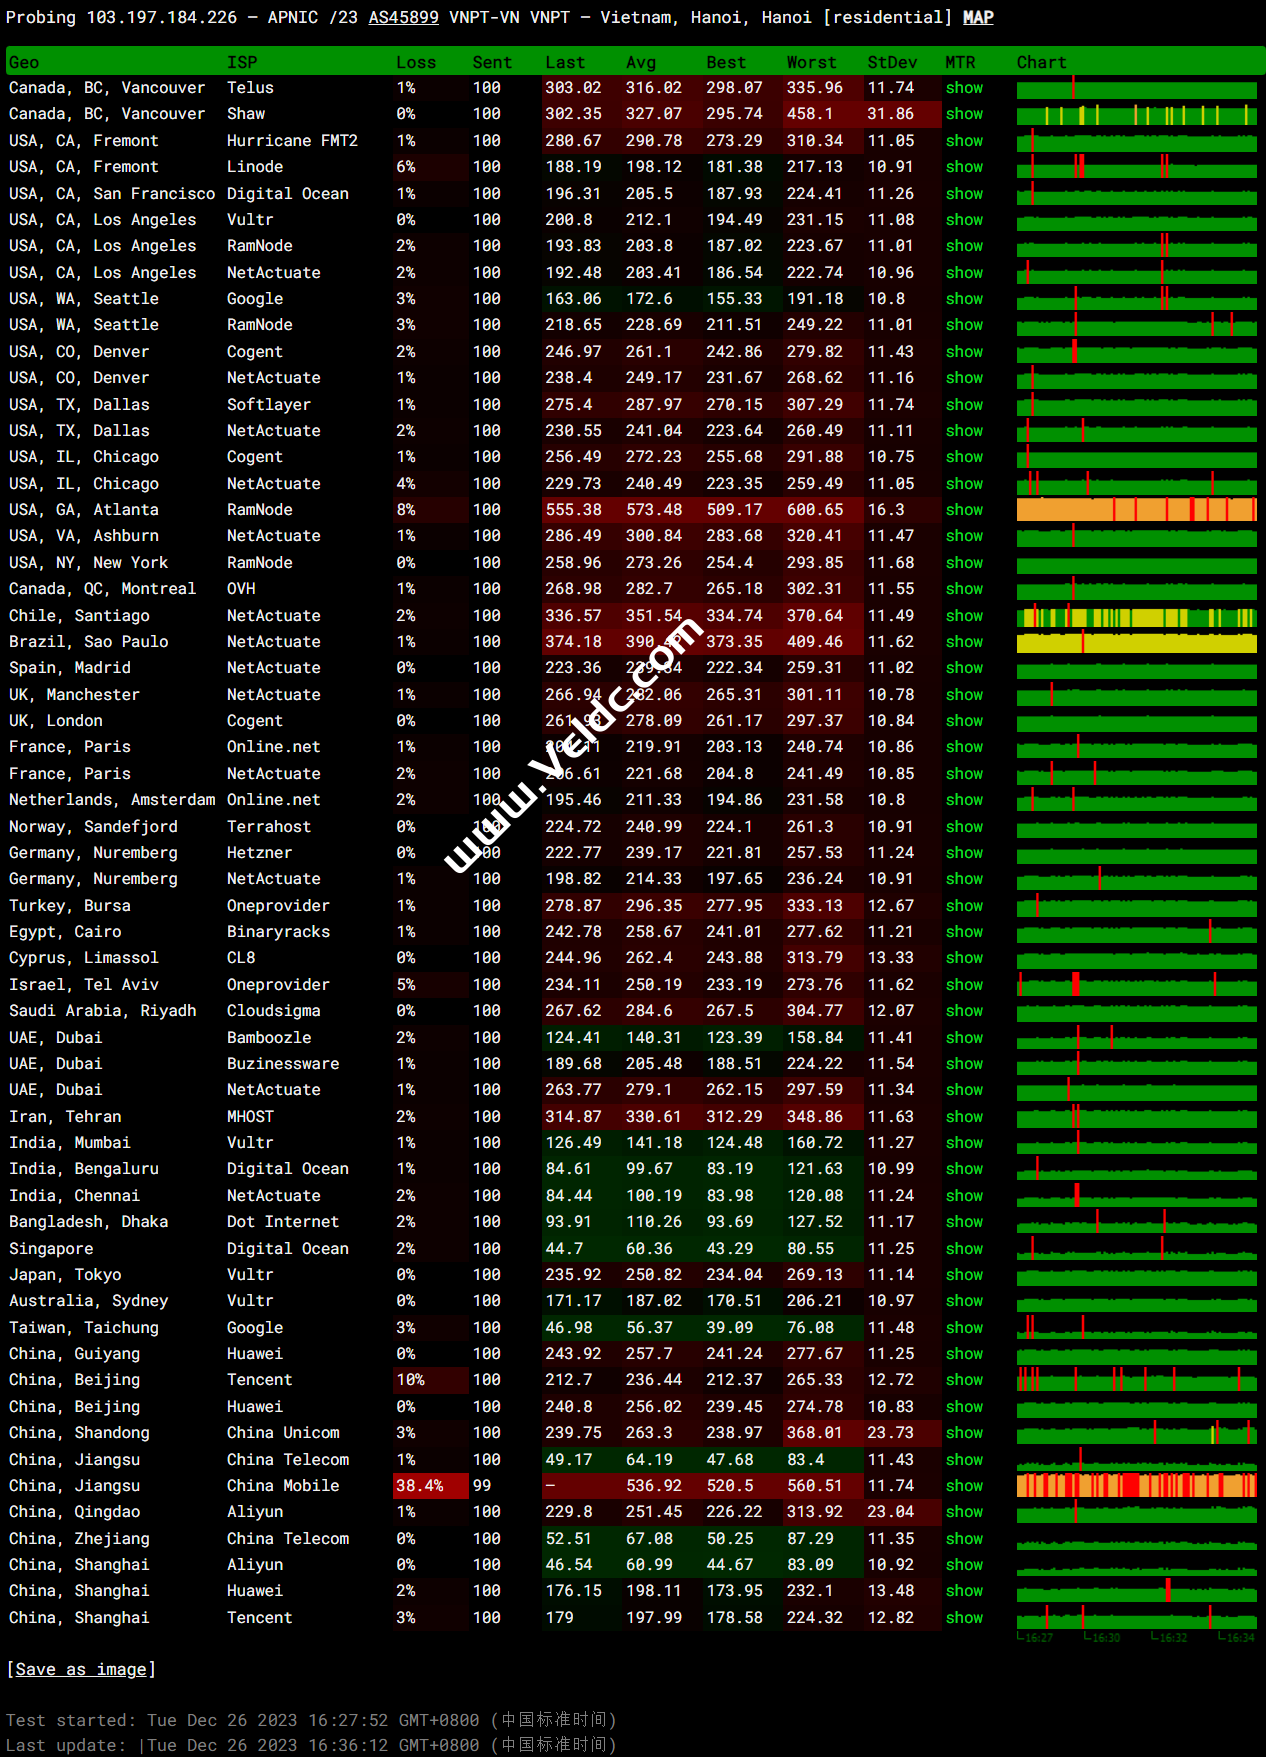Click the Worst column header

[x=811, y=62]
